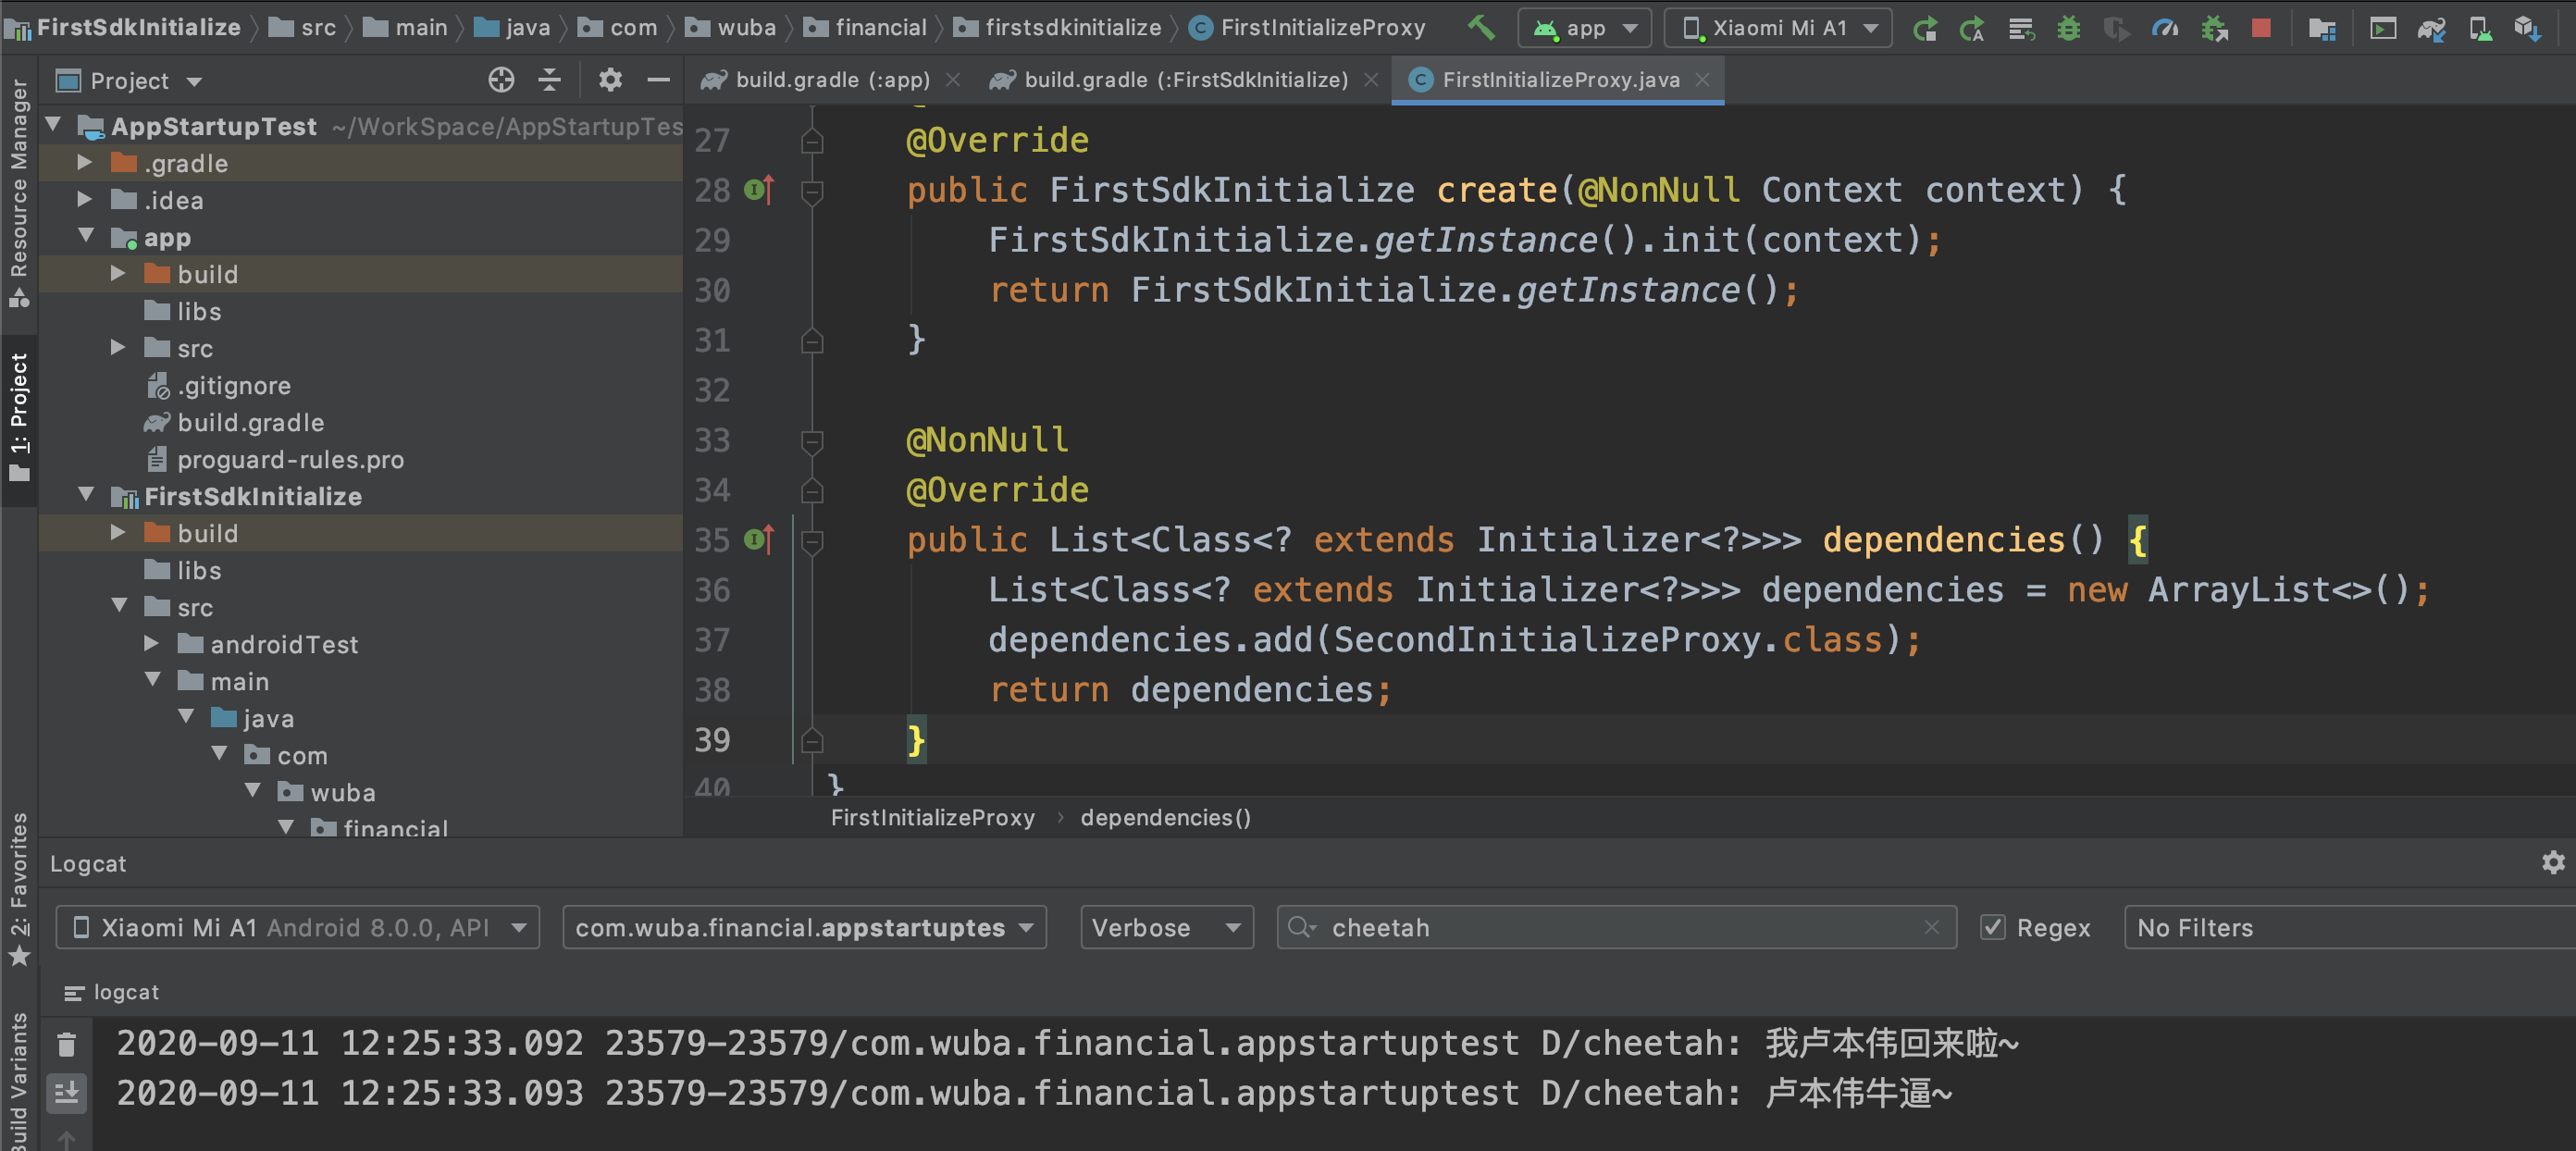
Task: Close the build.gradle (:FirstSdkInitialize) tab
Action: [x=1371, y=80]
